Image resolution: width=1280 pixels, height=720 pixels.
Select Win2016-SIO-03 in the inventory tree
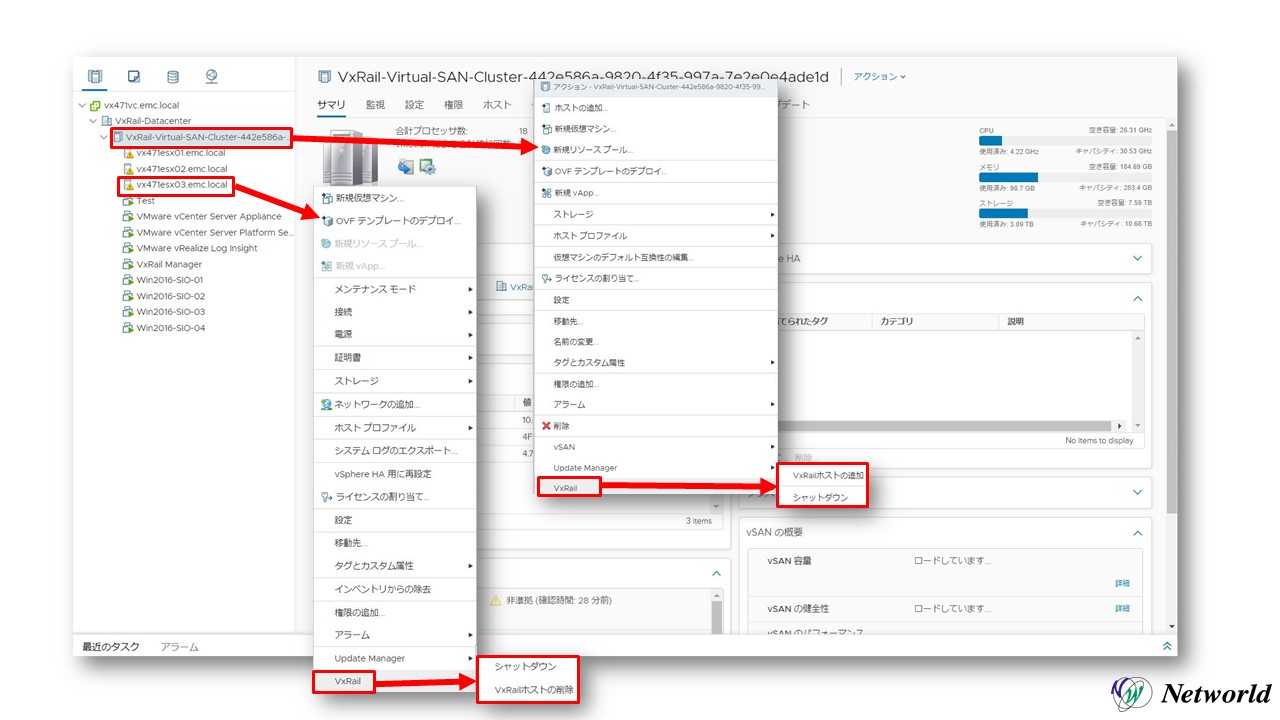pyautogui.click(x=170, y=312)
